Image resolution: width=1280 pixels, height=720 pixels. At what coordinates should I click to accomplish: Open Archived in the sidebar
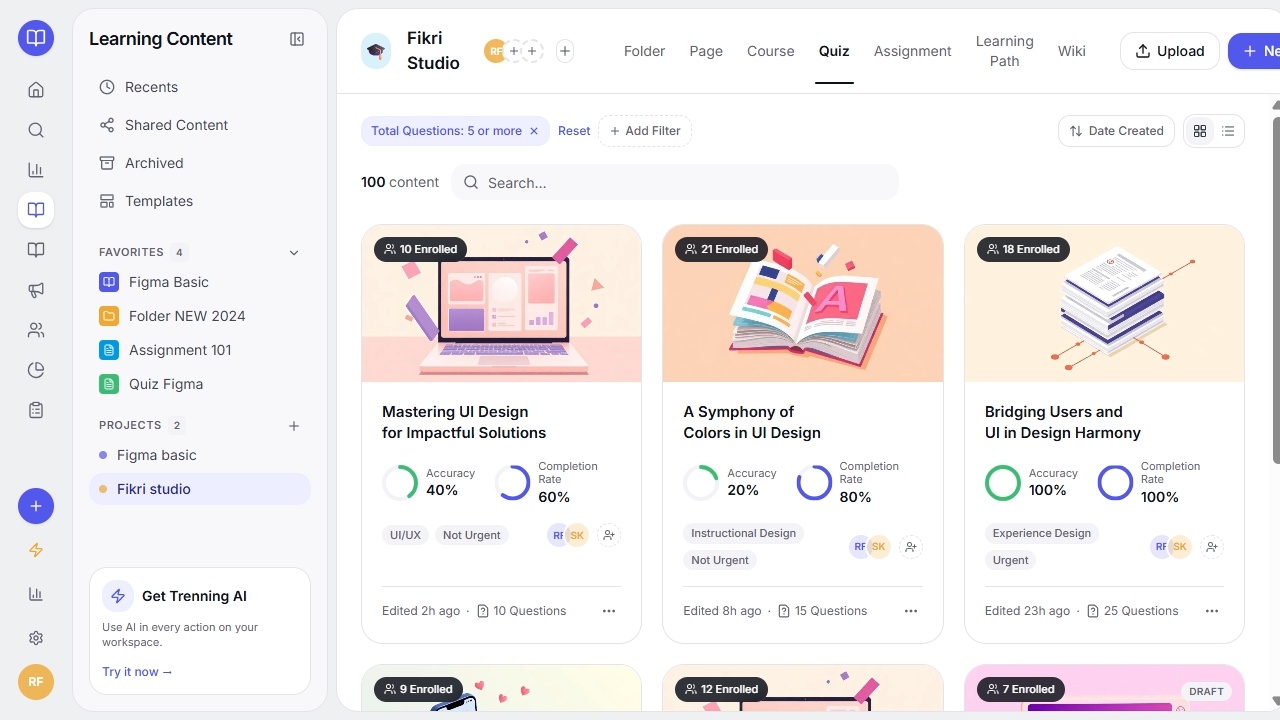[x=200, y=163]
